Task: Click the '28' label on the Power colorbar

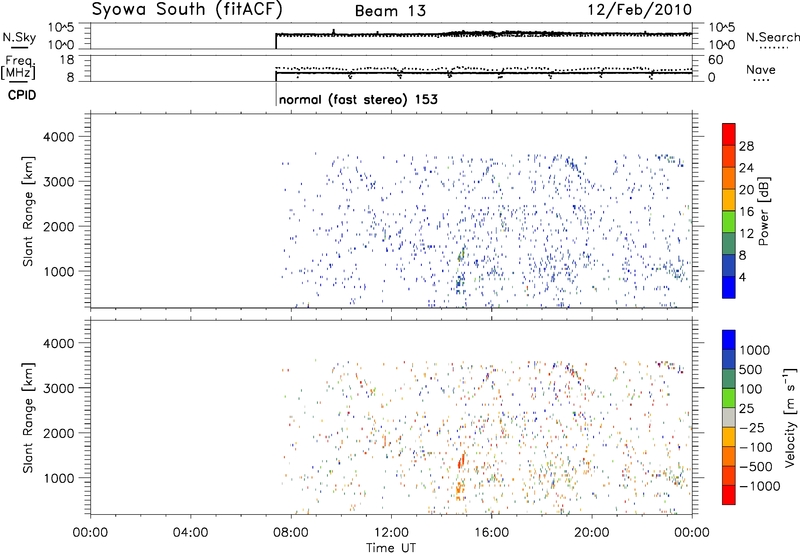Action: point(746,146)
